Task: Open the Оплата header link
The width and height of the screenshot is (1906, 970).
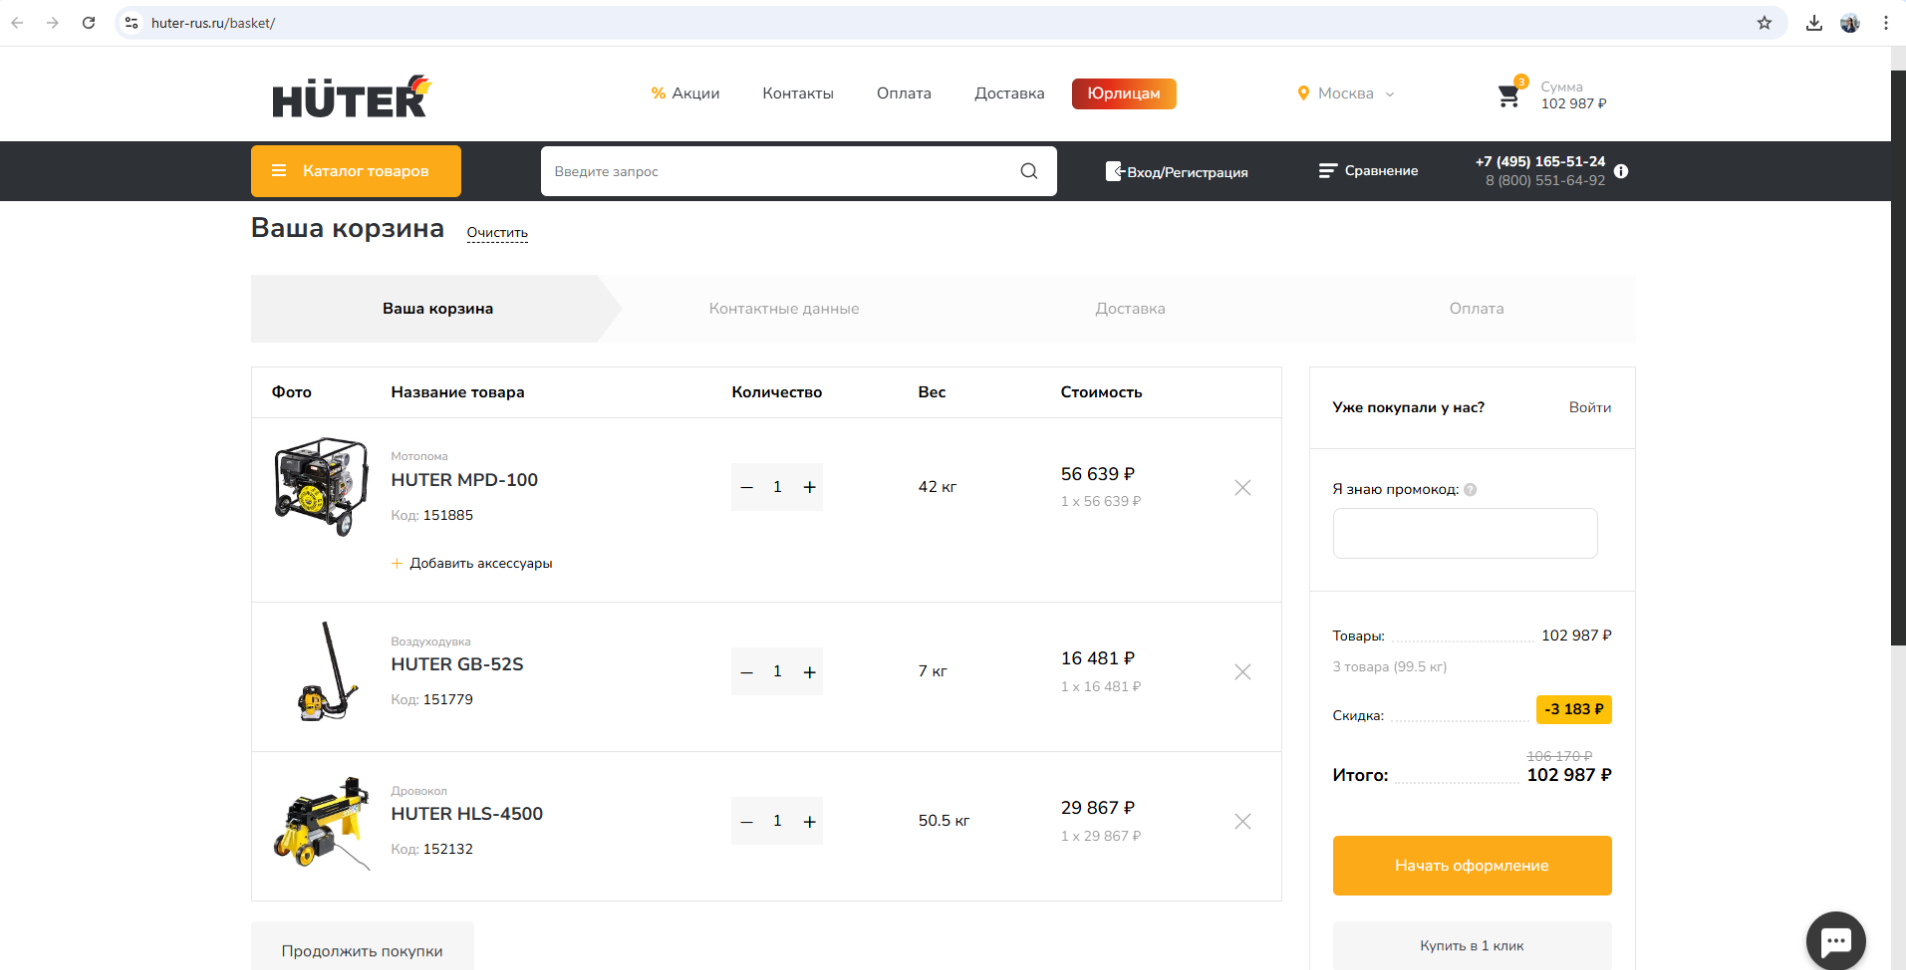Action: pos(904,93)
